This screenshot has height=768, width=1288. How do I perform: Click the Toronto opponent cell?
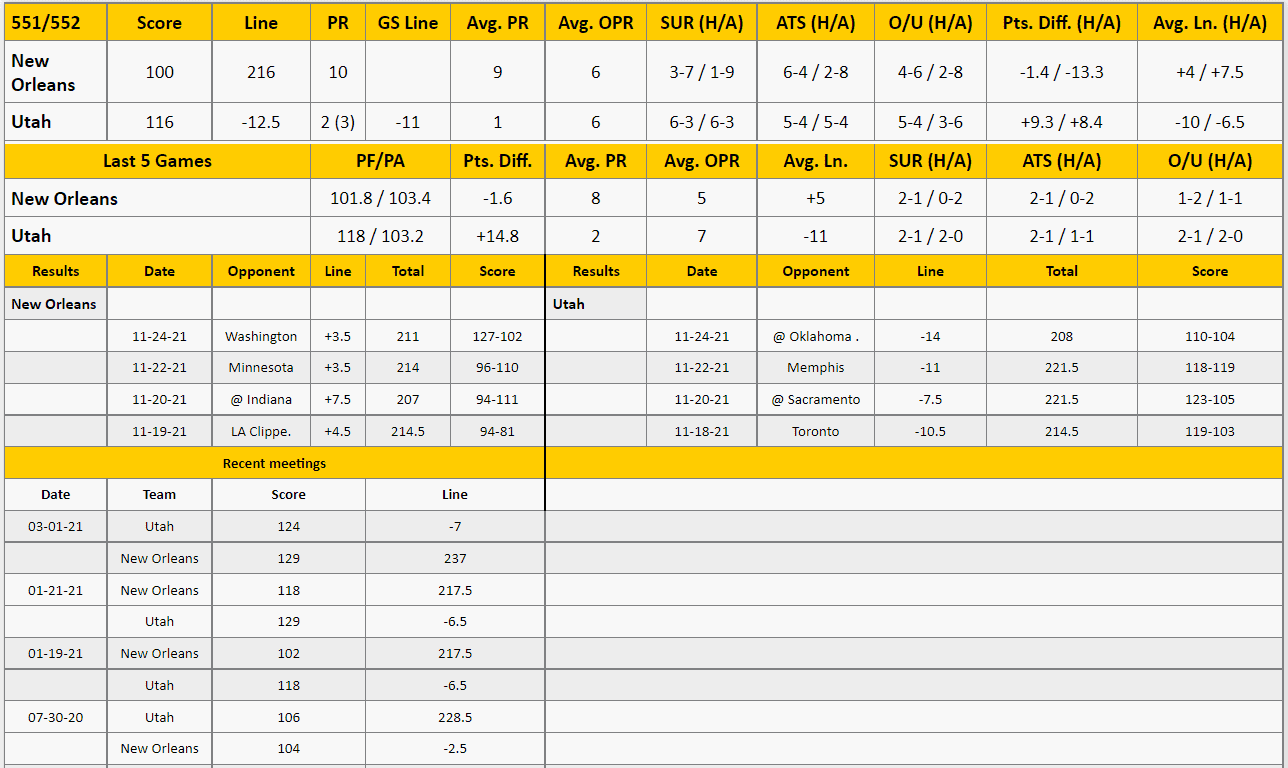pyautogui.click(x=816, y=431)
